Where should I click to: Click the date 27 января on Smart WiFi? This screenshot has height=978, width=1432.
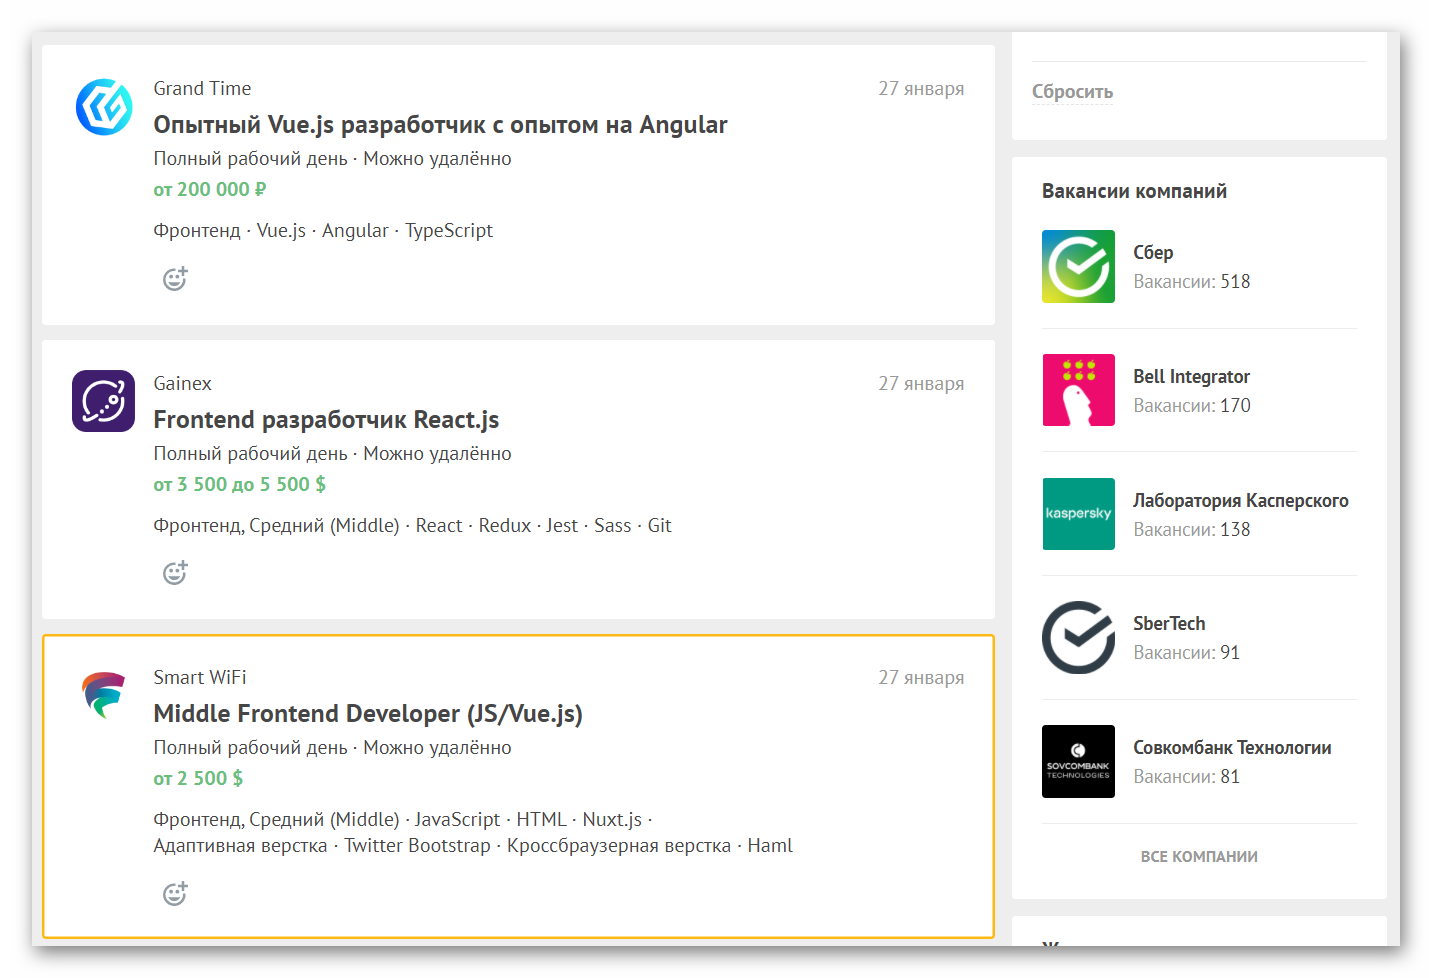coord(921,678)
